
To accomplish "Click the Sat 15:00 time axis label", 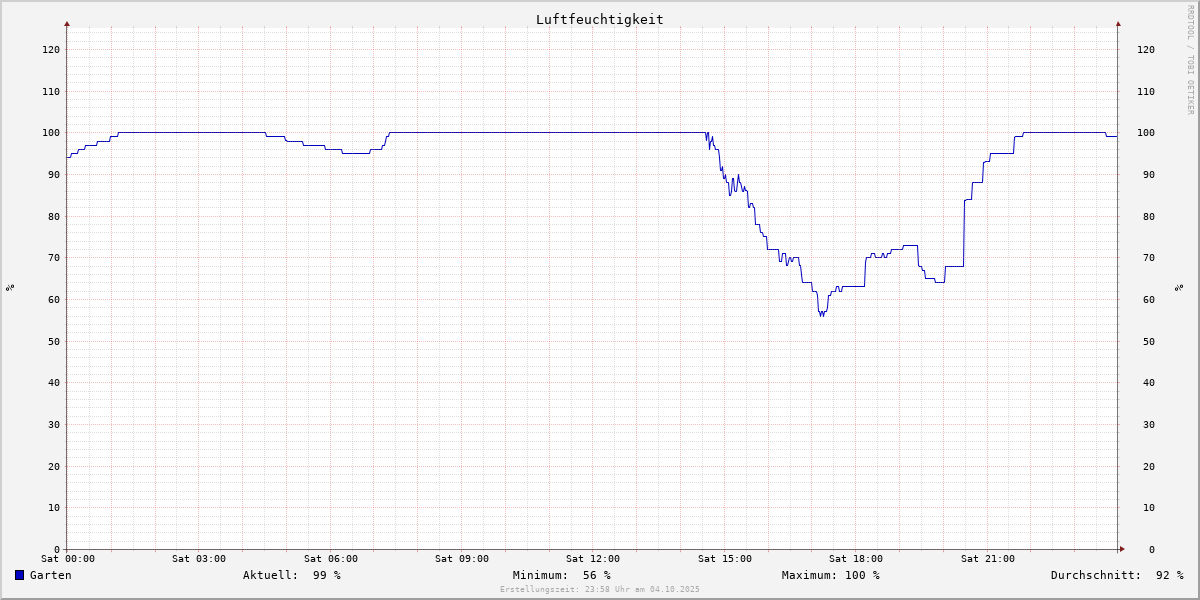I will (724, 559).
